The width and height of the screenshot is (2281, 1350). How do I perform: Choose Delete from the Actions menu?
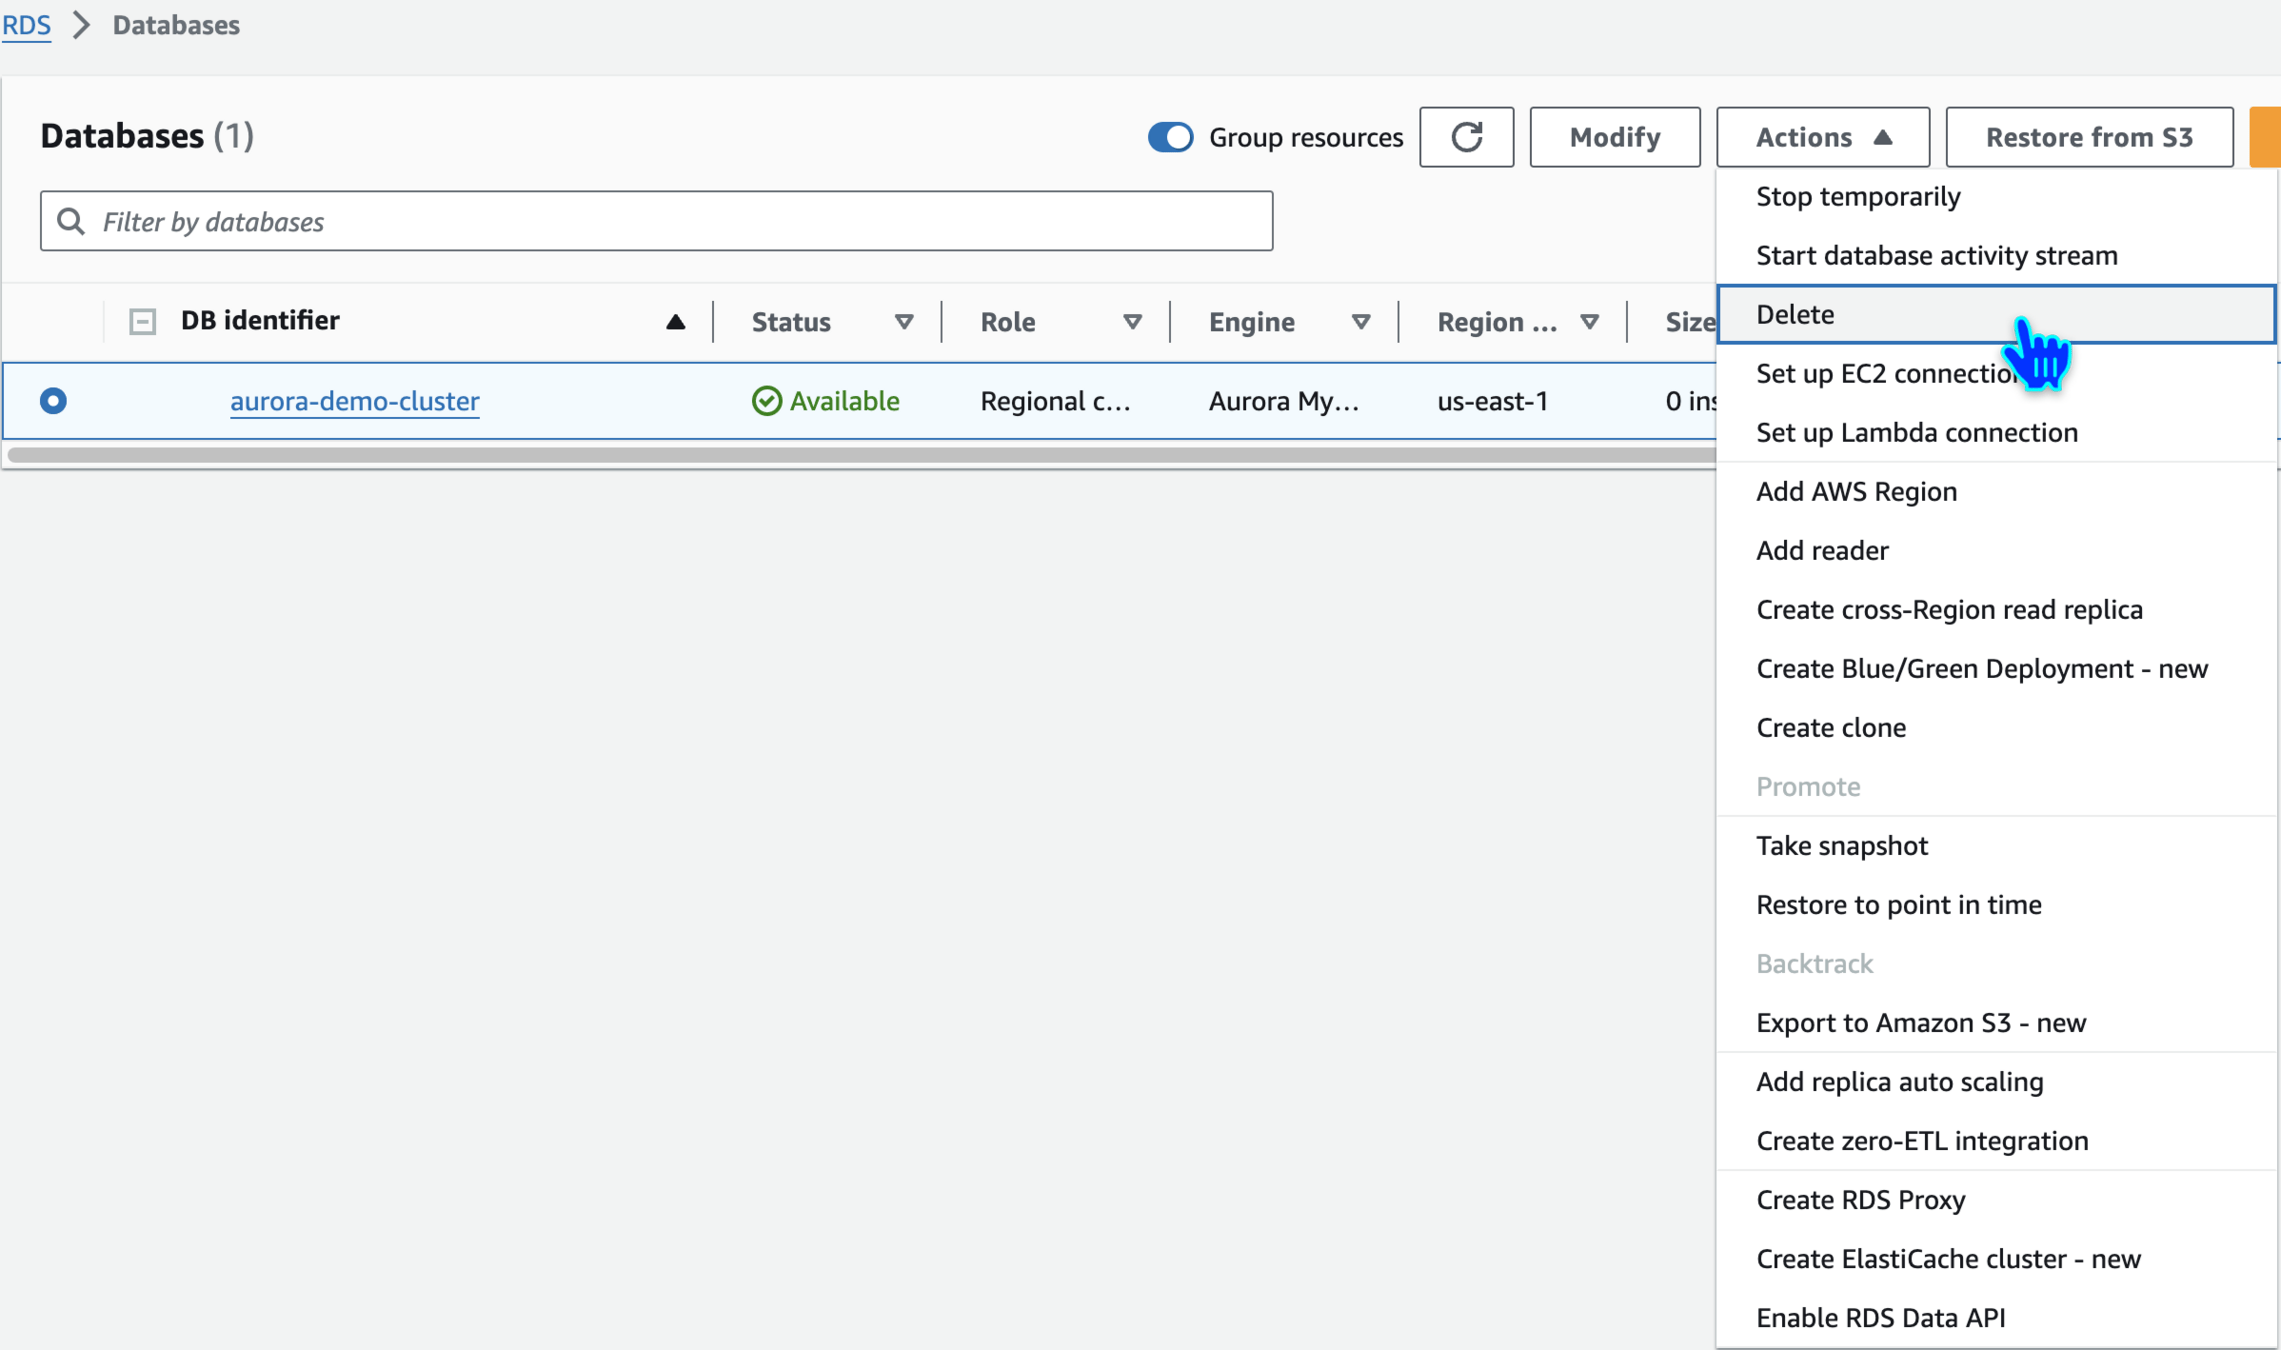coord(1795,314)
